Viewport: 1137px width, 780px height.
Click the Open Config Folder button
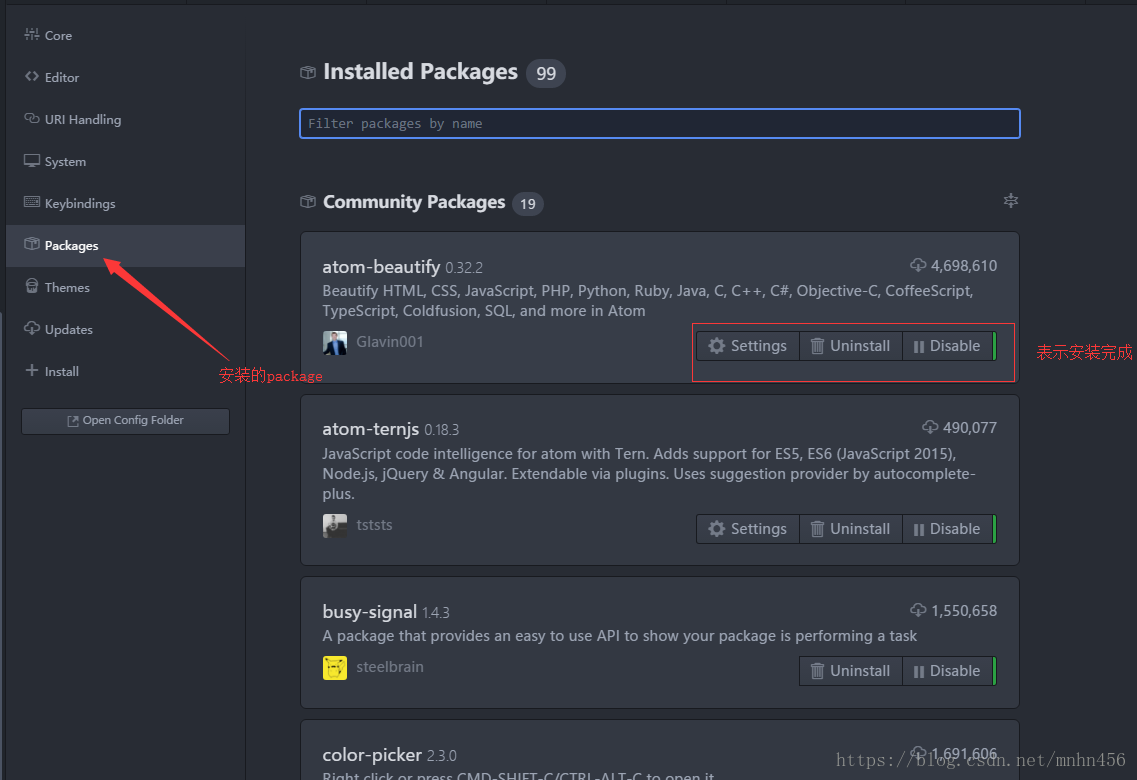click(125, 420)
